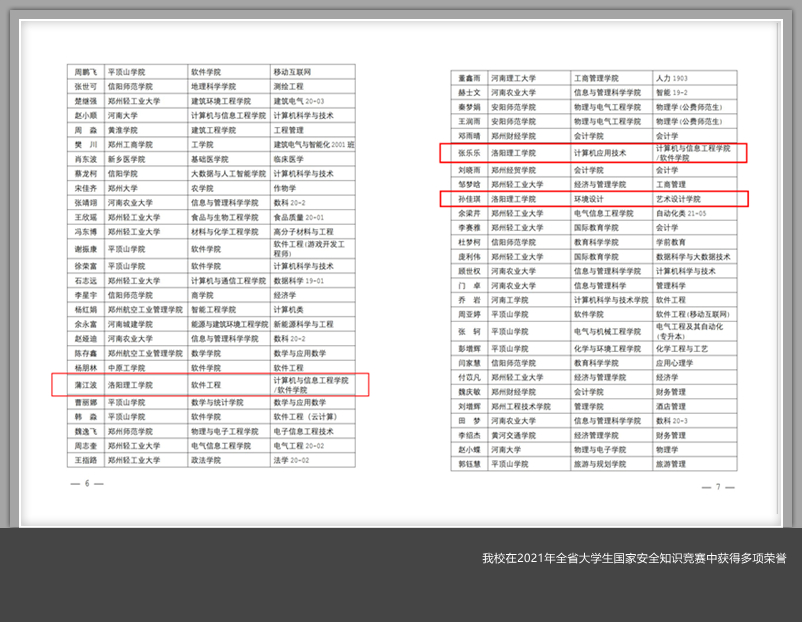Click the 作物学 major cell
The image size is (802, 622).
tap(285, 188)
